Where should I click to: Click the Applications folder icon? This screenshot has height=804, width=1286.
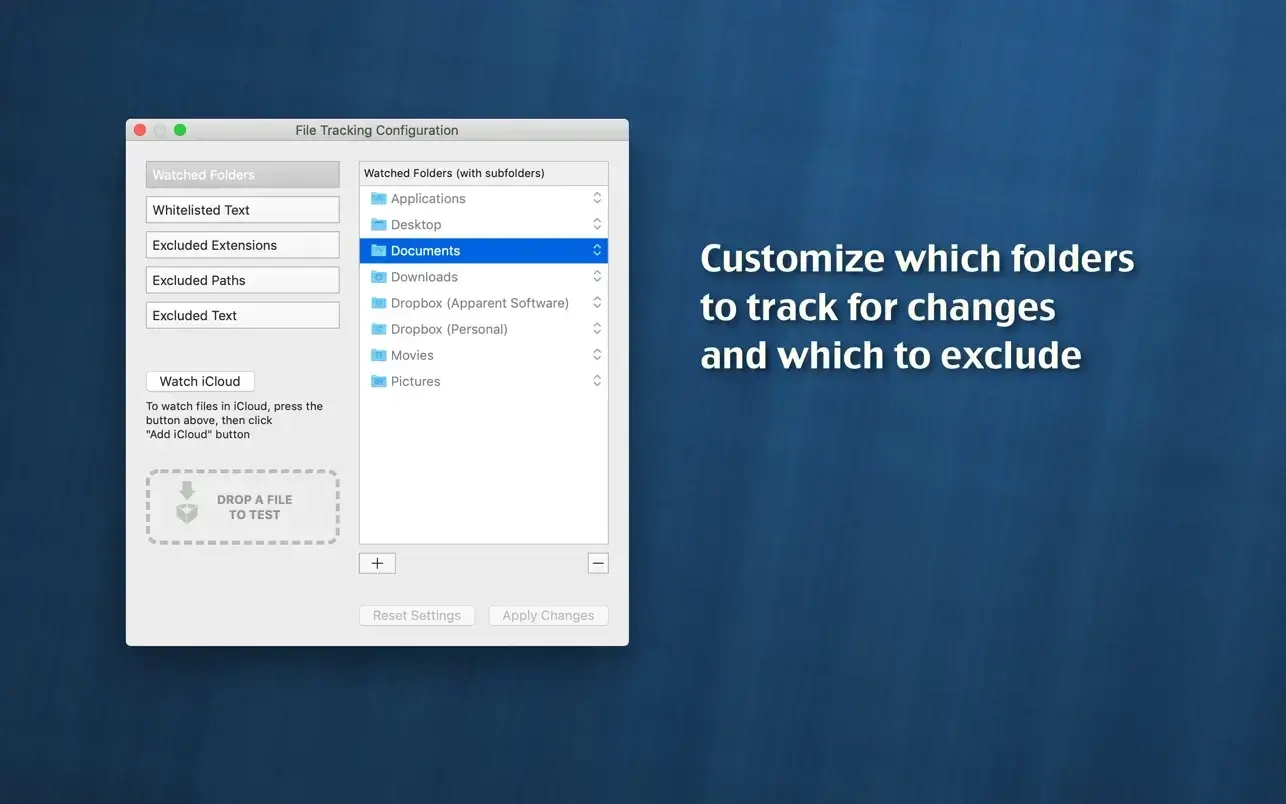378,199
